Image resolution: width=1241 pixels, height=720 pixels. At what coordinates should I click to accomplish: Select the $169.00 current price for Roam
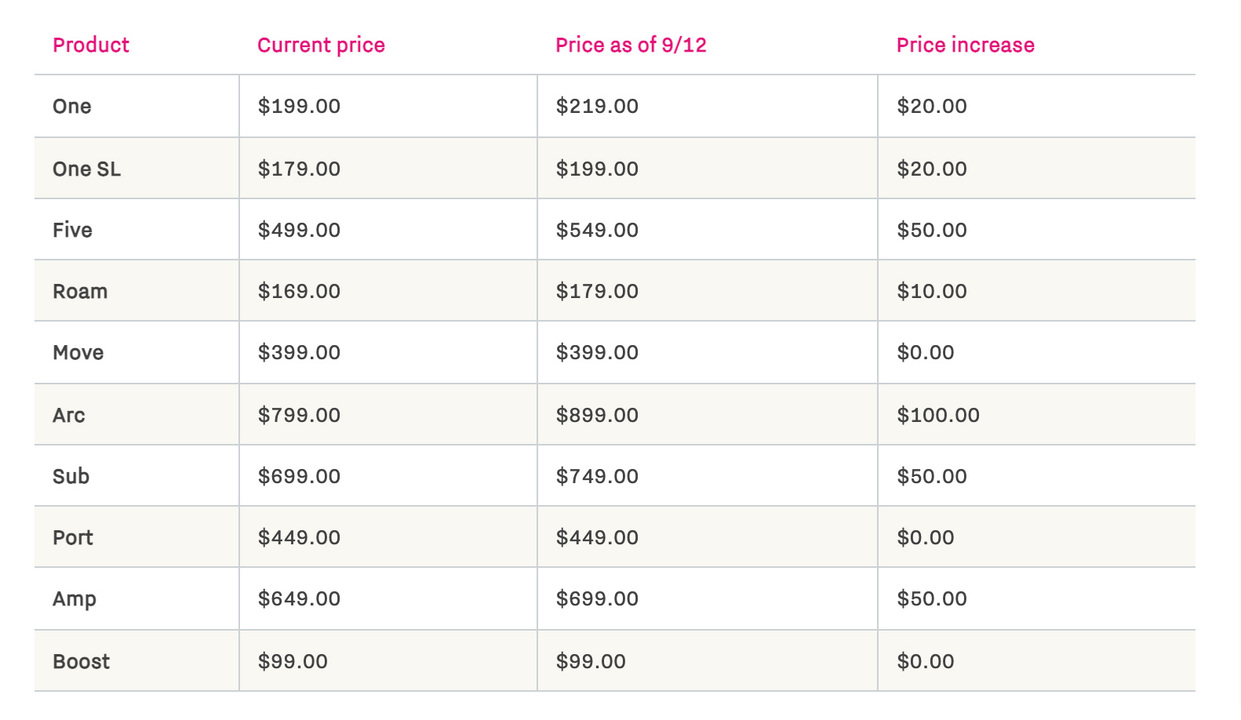coord(298,291)
